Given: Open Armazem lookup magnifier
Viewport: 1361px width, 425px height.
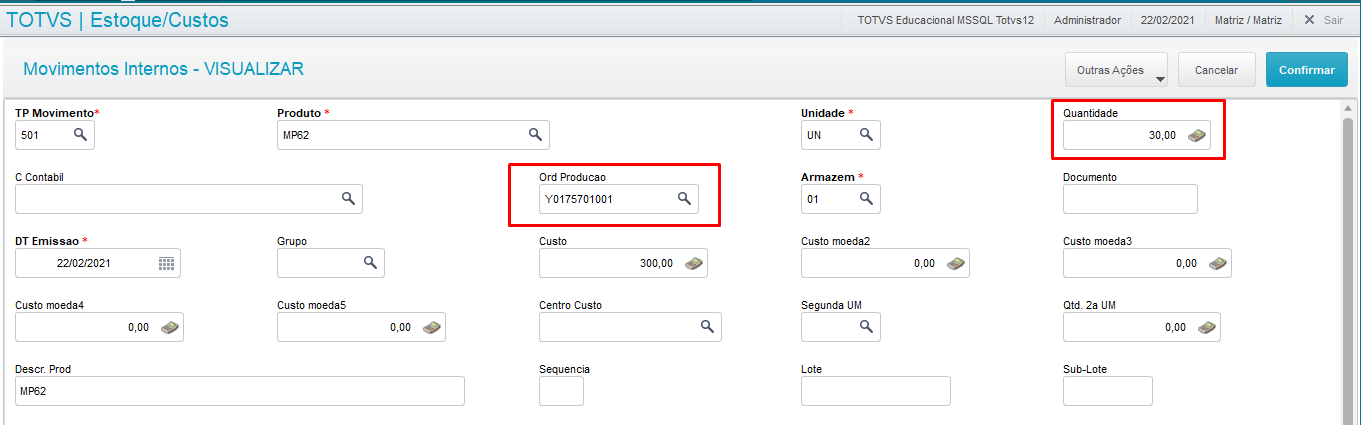Looking at the screenshot, I should coord(866,199).
